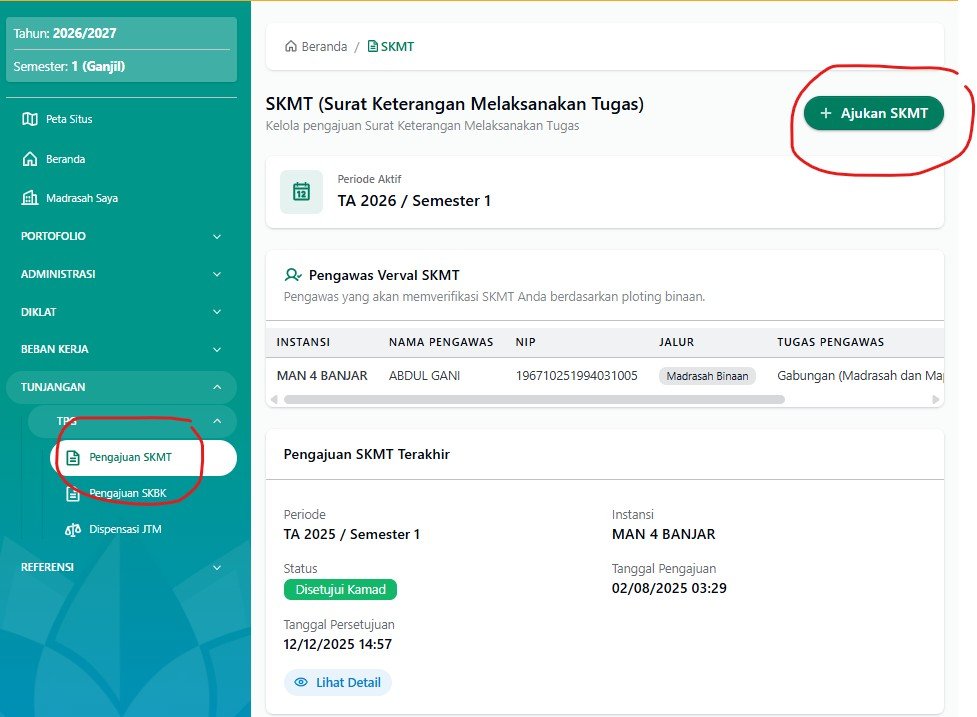
Task: Click the eye icon in Lihat Detail
Action: tap(301, 682)
